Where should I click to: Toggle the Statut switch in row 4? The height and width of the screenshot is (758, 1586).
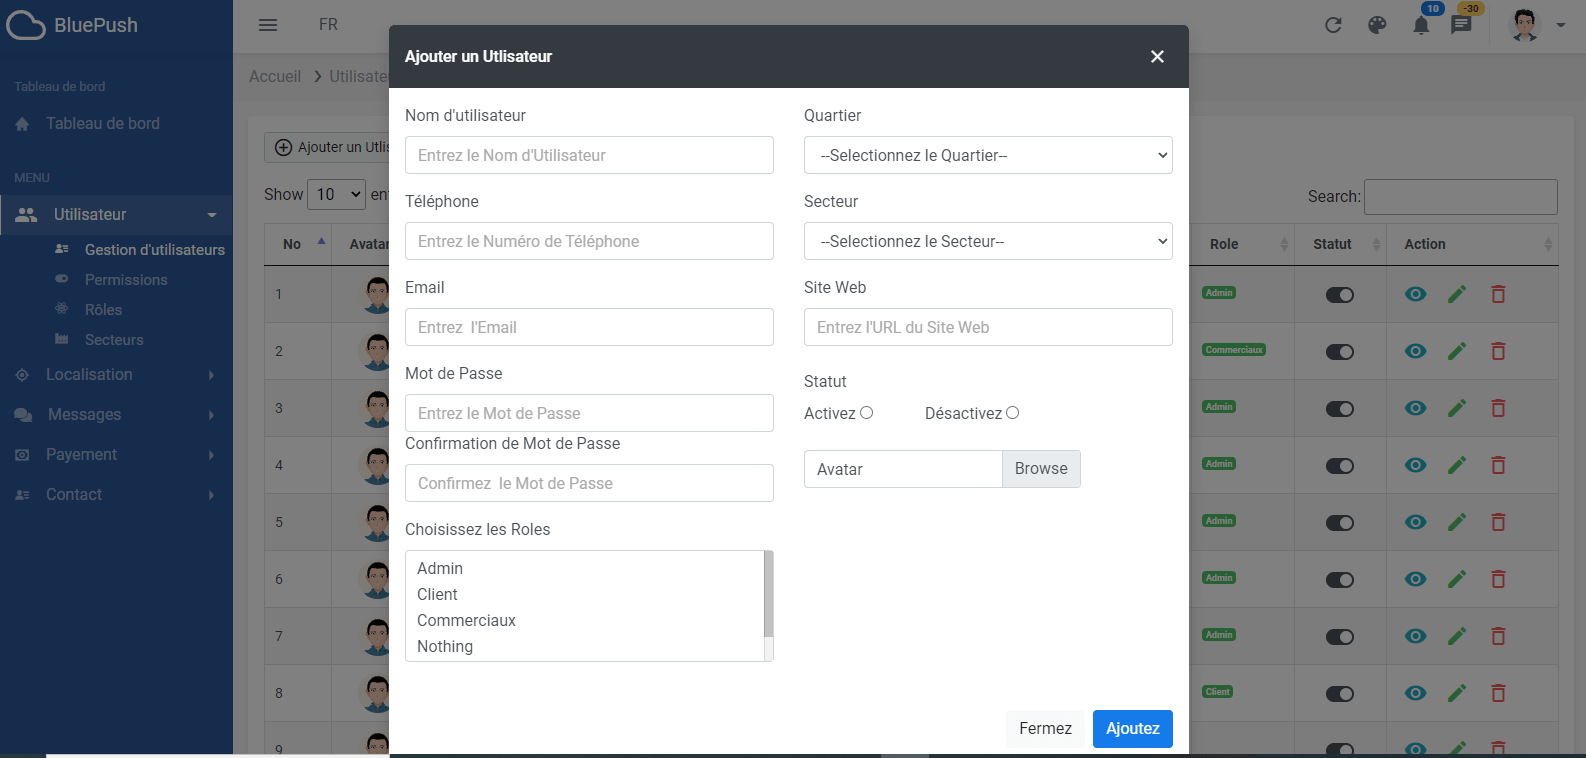point(1339,466)
